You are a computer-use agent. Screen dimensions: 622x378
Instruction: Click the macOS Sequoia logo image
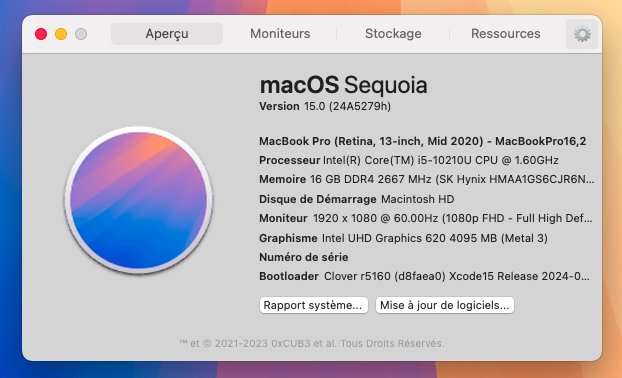[138, 200]
